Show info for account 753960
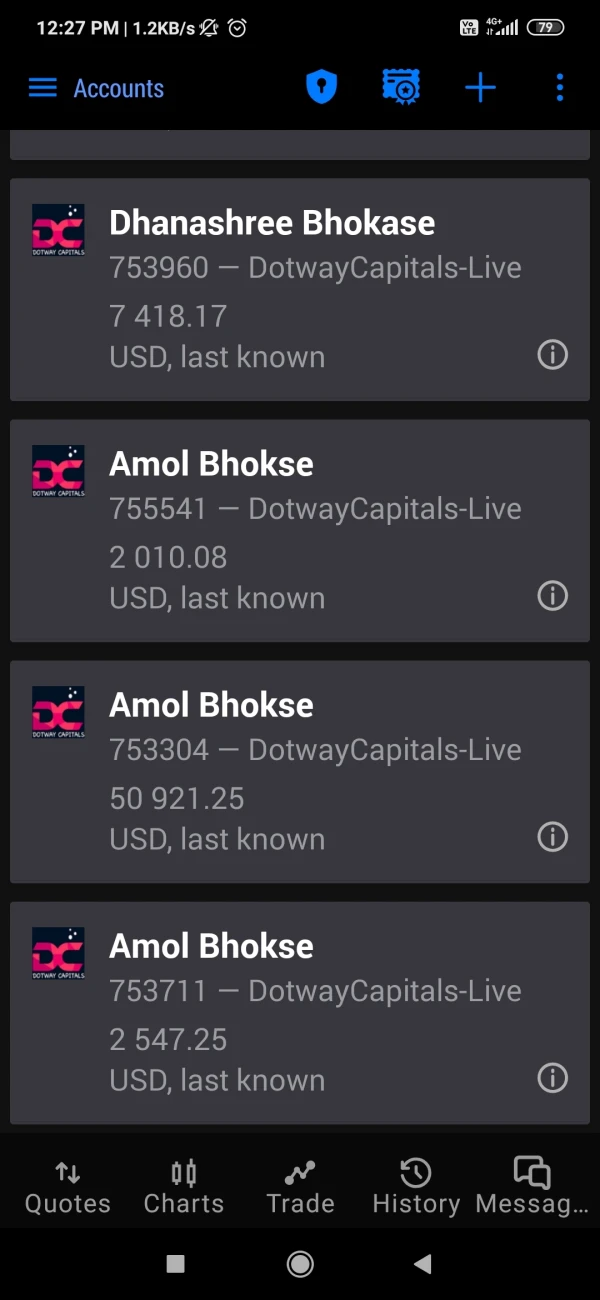 click(552, 354)
